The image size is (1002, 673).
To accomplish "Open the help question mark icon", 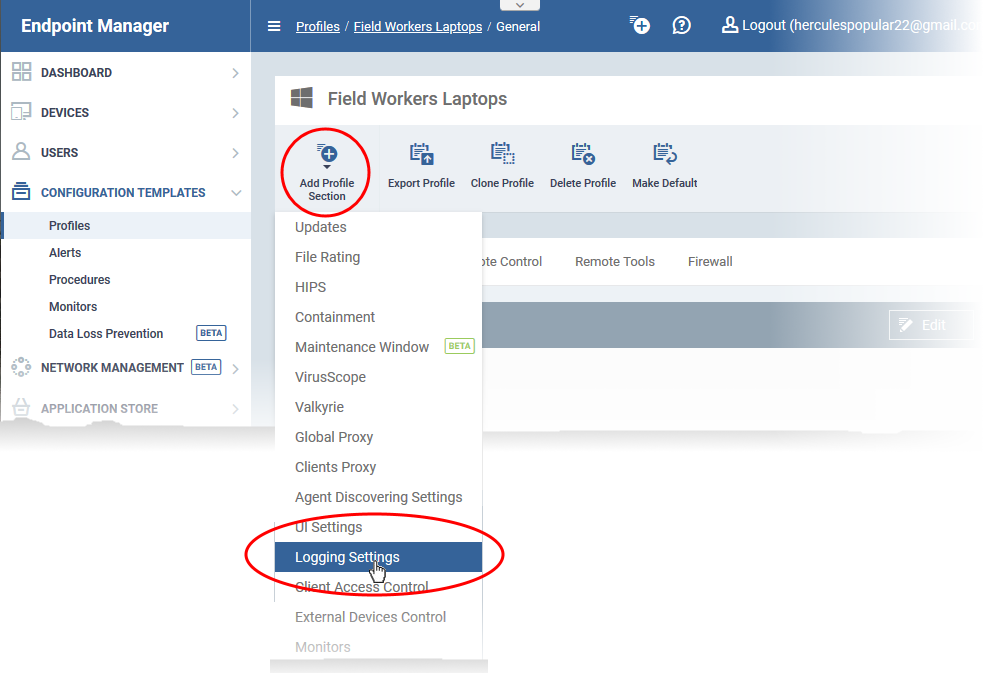I will [x=681, y=26].
